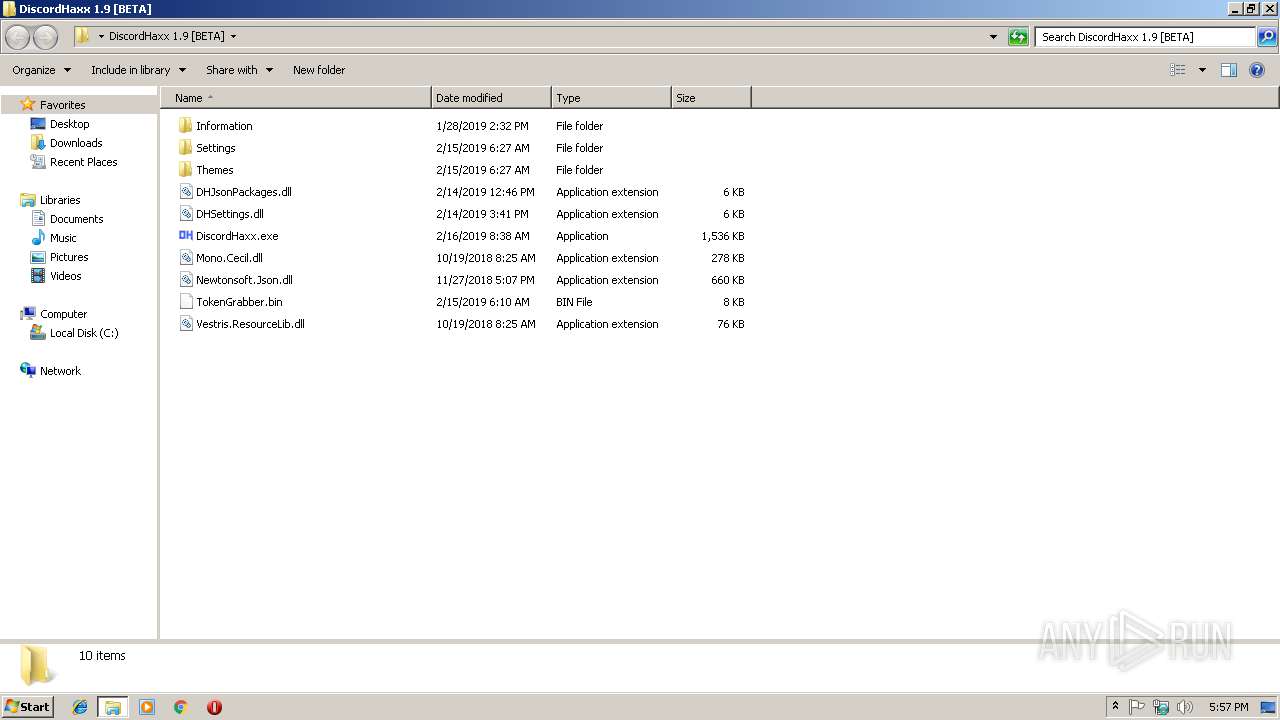Select the DHSettings.dll file icon
The height and width of the screenshot is (720, 1280).
[185, 214]
